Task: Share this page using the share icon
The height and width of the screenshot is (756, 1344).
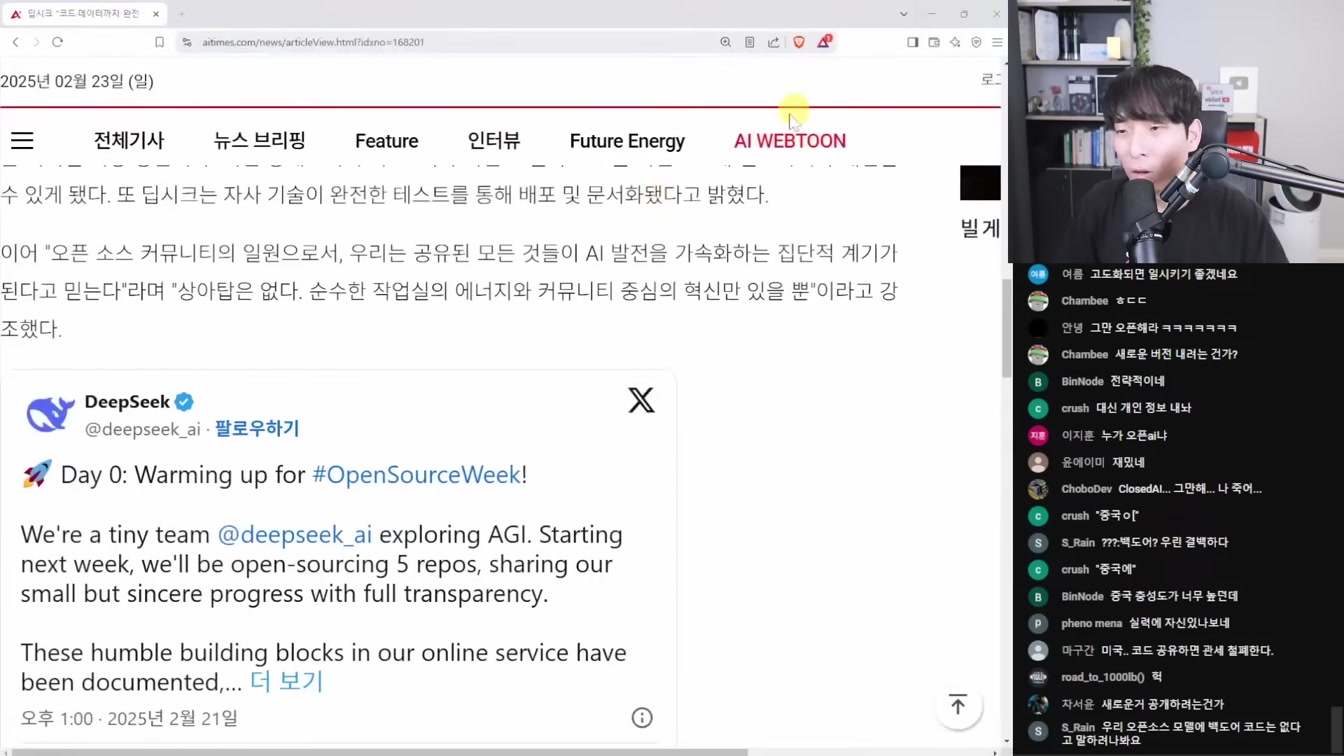Action: pos(773,42)
